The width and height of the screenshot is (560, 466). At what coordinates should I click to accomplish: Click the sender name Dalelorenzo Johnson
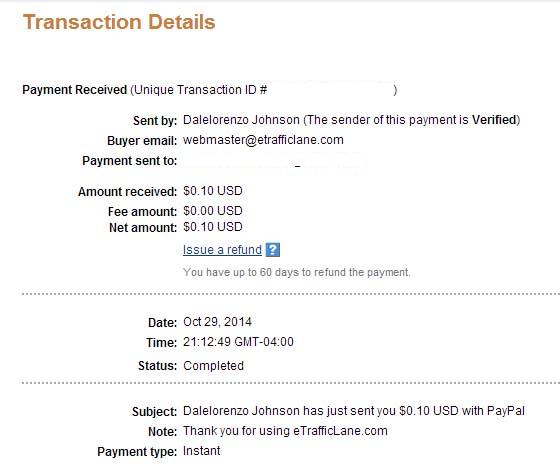pyautogui.click(x=241, y=120)
